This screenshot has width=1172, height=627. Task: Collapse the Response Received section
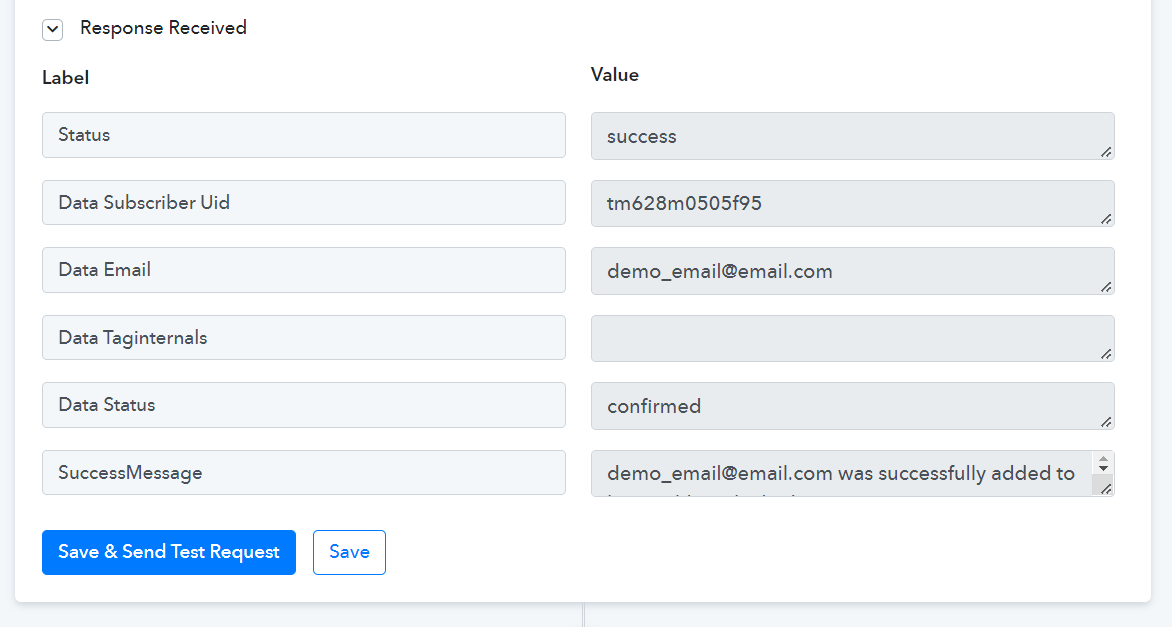click(52, 30)
